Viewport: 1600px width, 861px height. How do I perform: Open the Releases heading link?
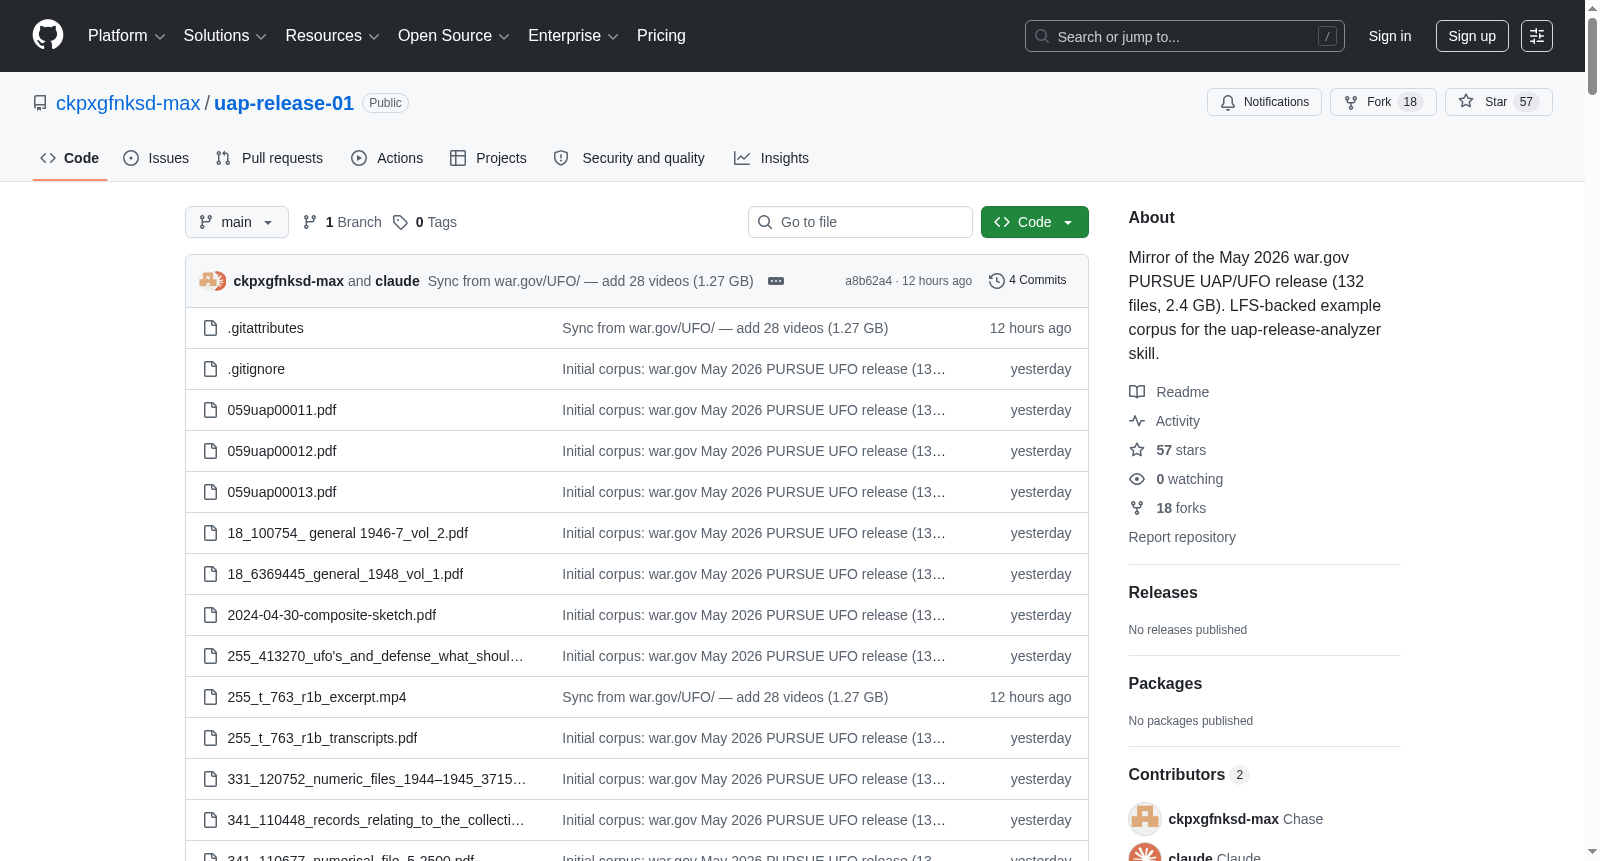tap(1163, 592)
